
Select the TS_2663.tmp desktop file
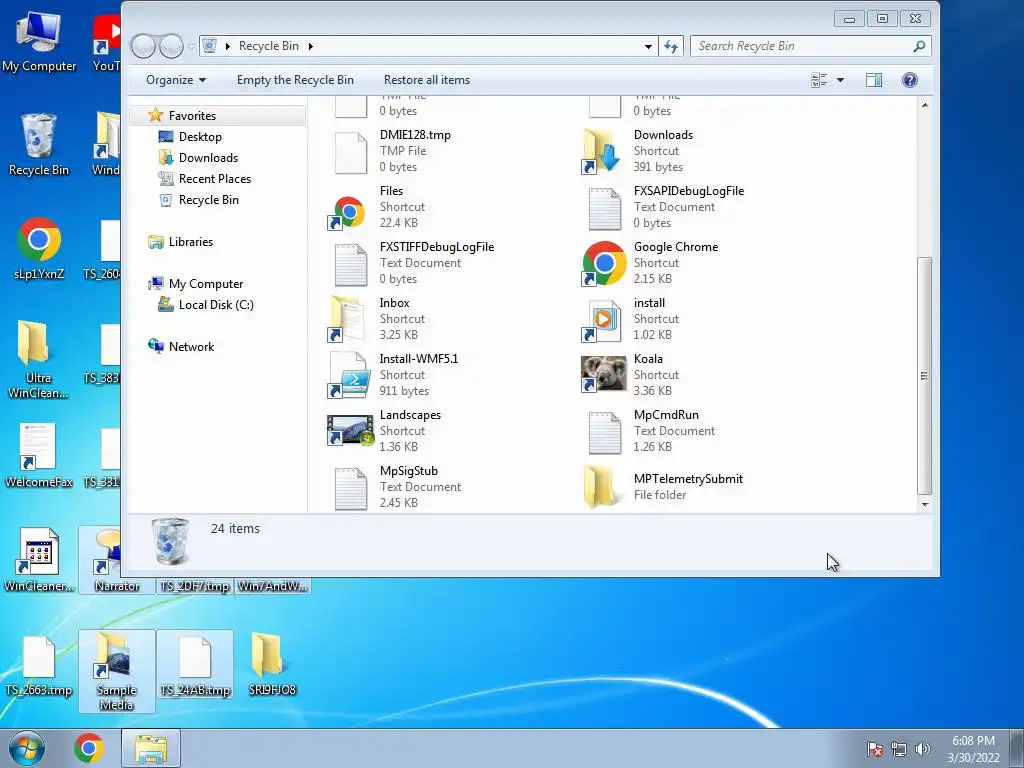pyautogui.click(x=39, y=666)
